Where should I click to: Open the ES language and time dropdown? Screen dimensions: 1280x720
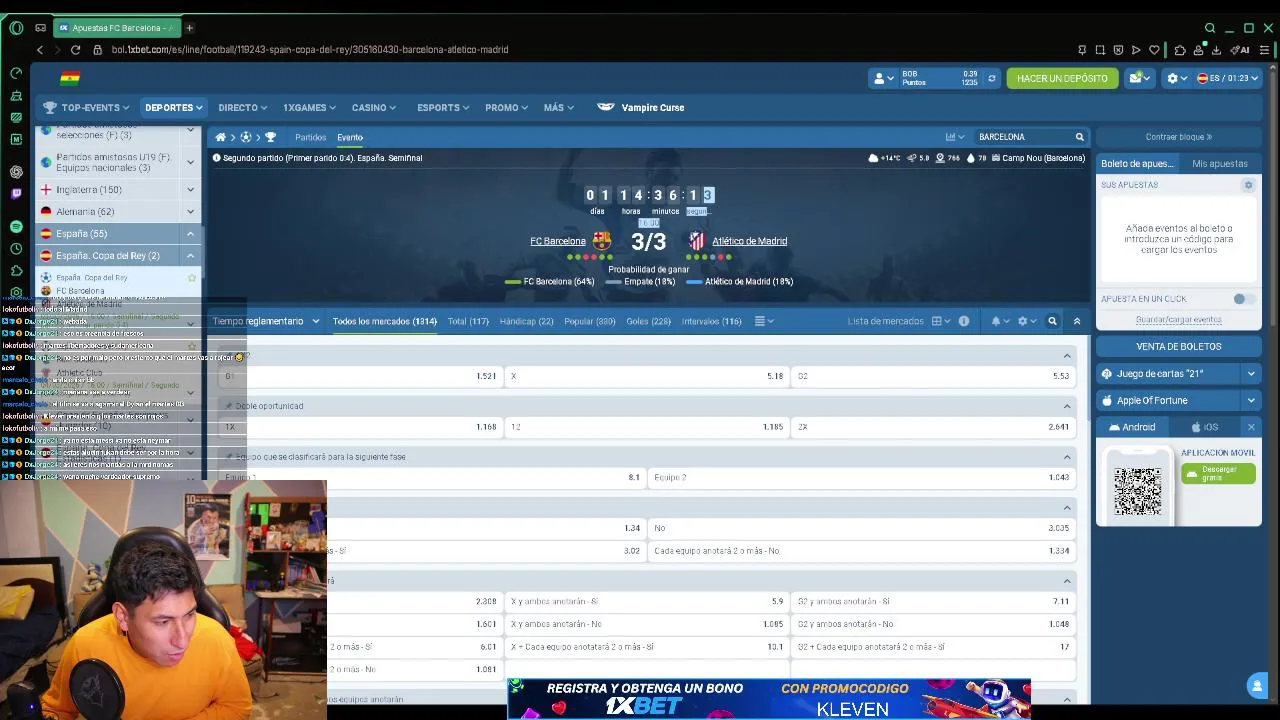coord(1228,78)
